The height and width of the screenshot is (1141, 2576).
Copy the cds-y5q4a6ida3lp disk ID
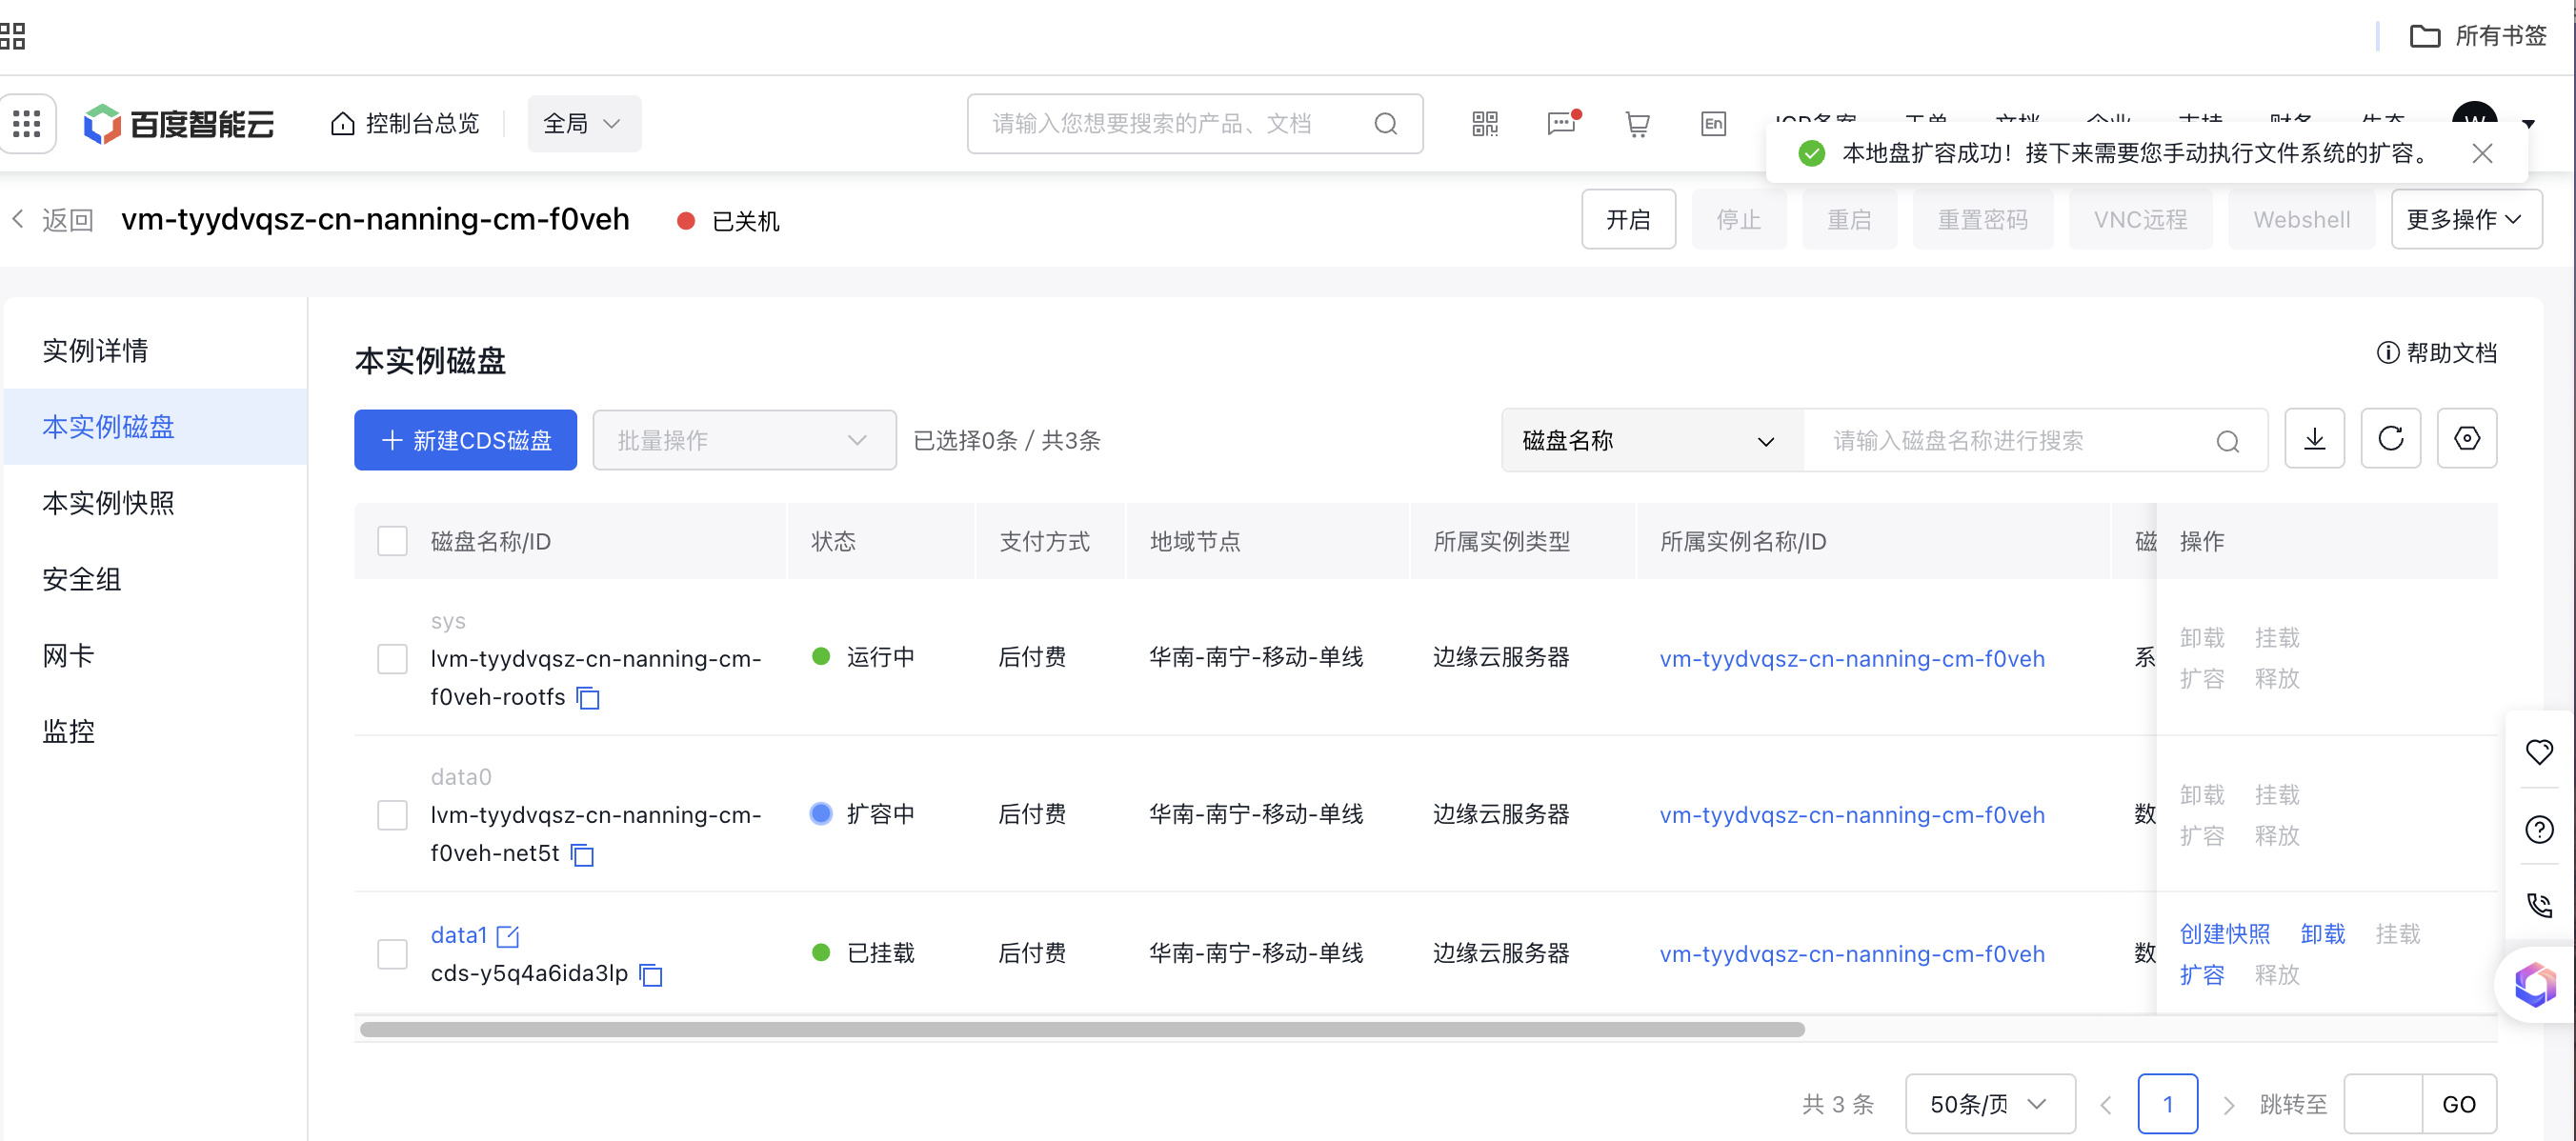651,974
